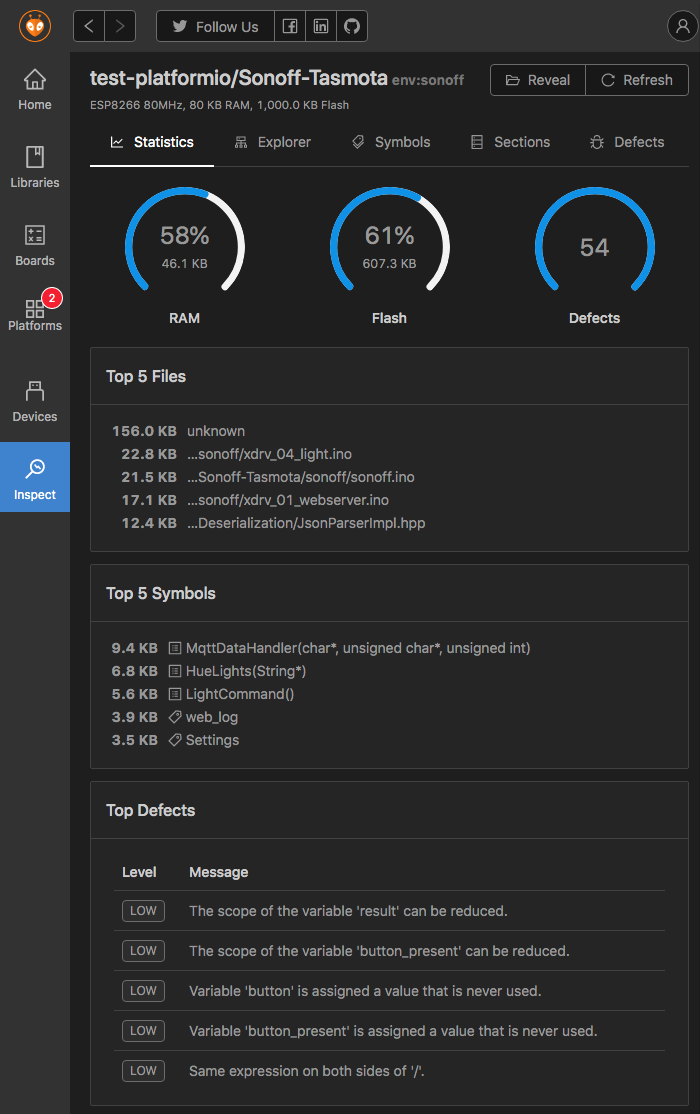Click "Variable 'button_present' is assigned" defect message
The width and height of the screenshot is (700, 1114).
click(393, 1030)
